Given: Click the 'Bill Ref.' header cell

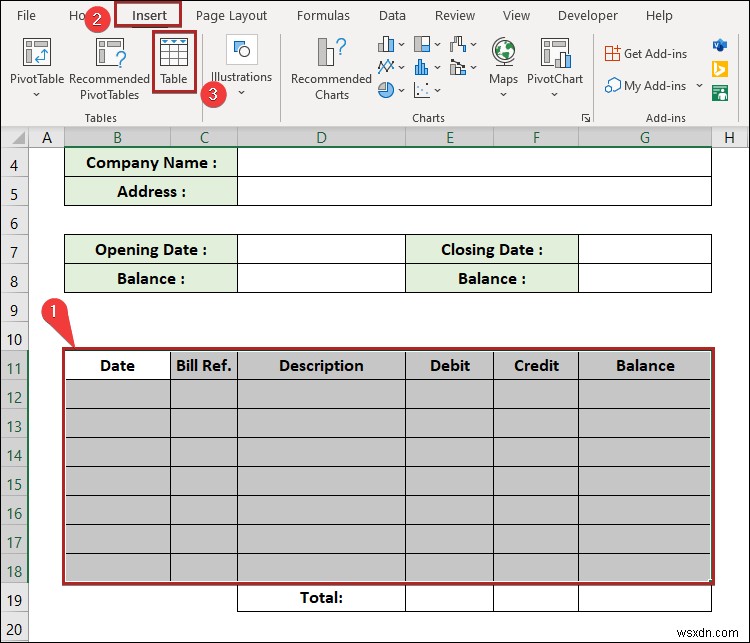Looking at the screenshot, I should point(204,366).
